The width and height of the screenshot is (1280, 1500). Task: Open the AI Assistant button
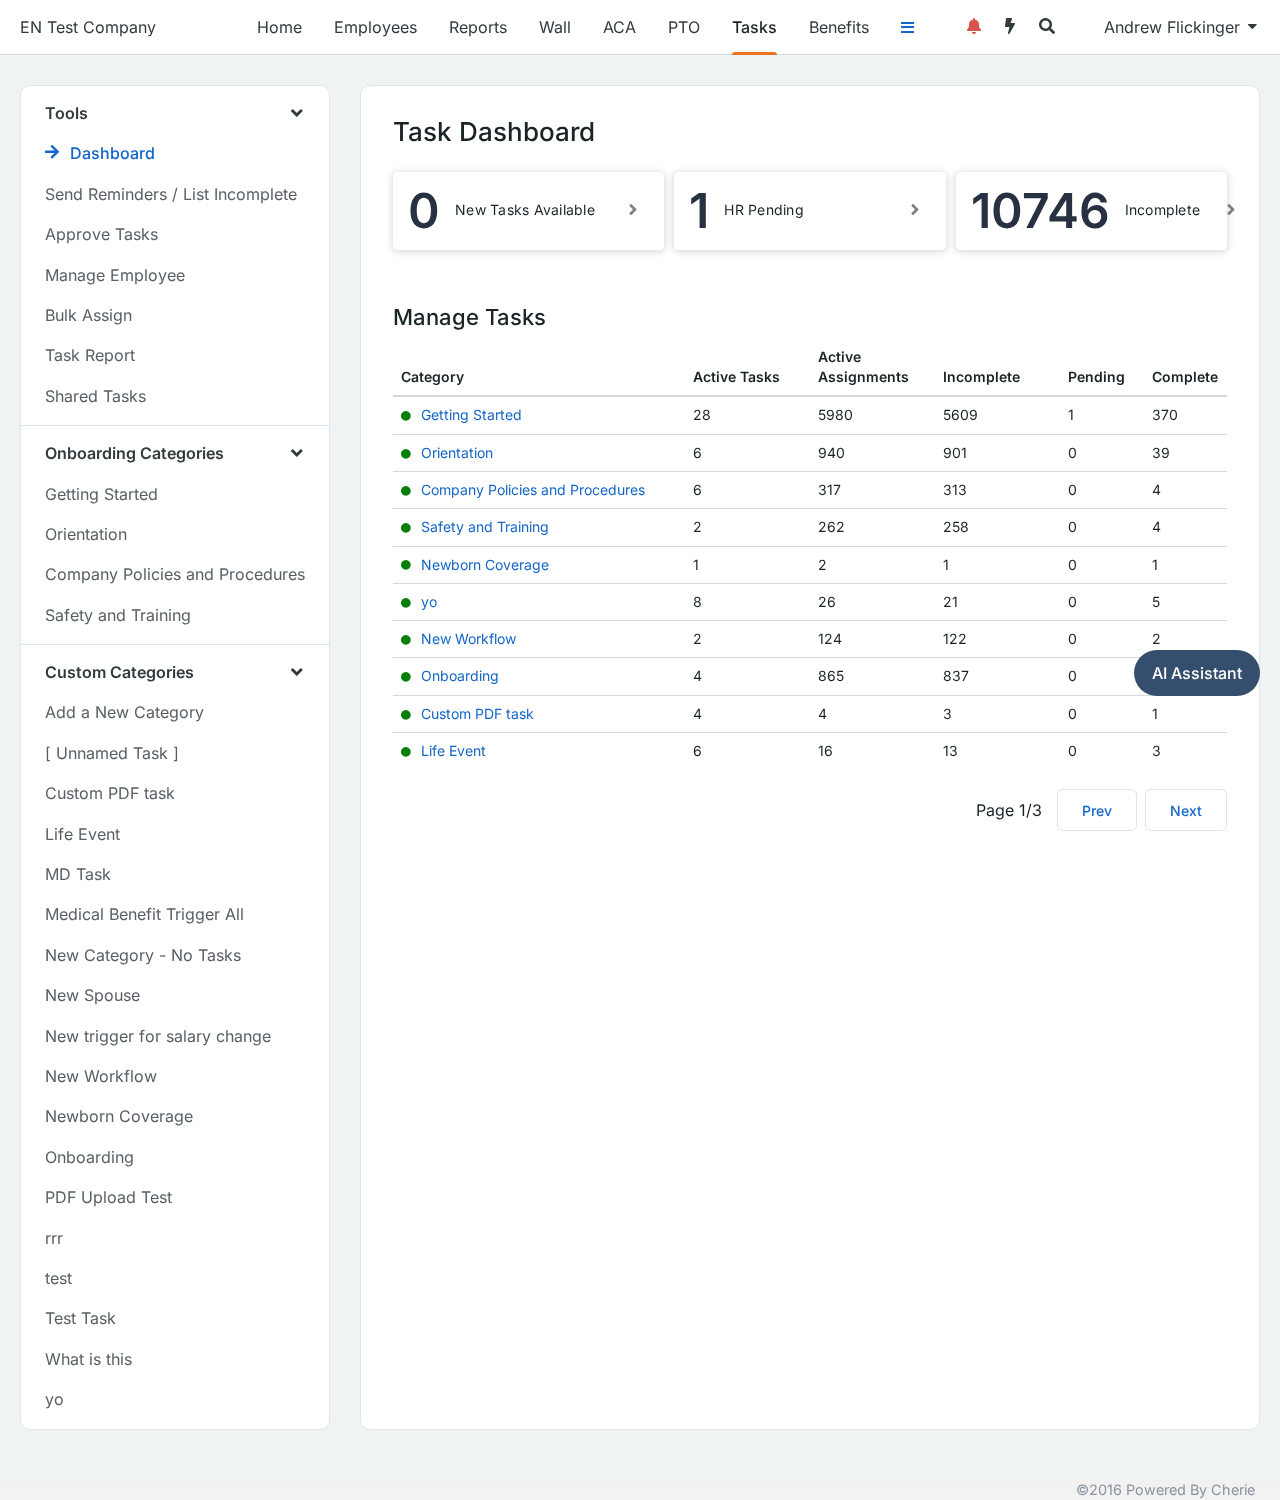pyautogui.click(x=1196, y=673)
